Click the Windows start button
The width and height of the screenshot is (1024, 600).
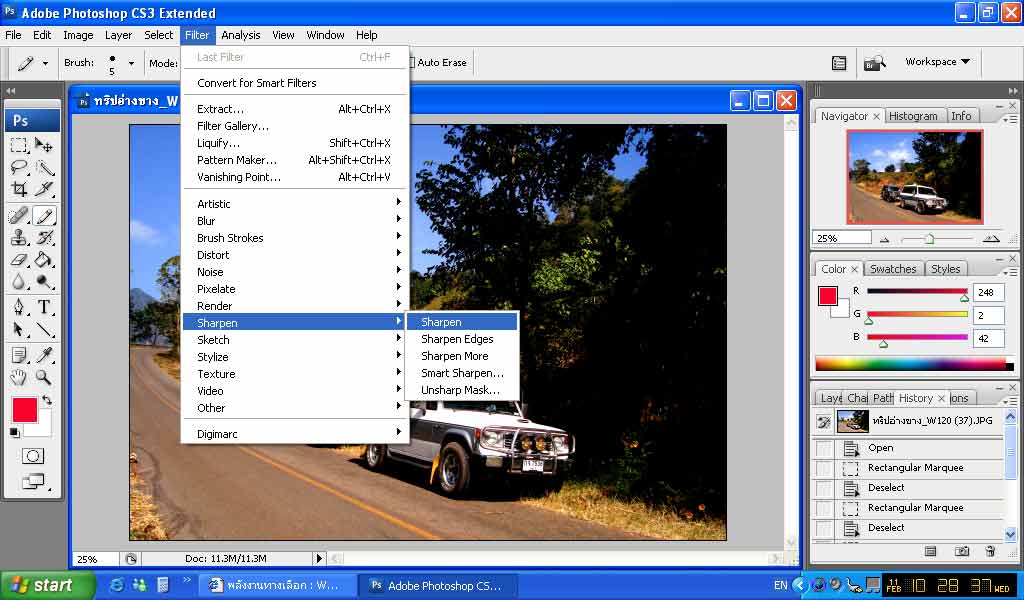coord(47,585)
